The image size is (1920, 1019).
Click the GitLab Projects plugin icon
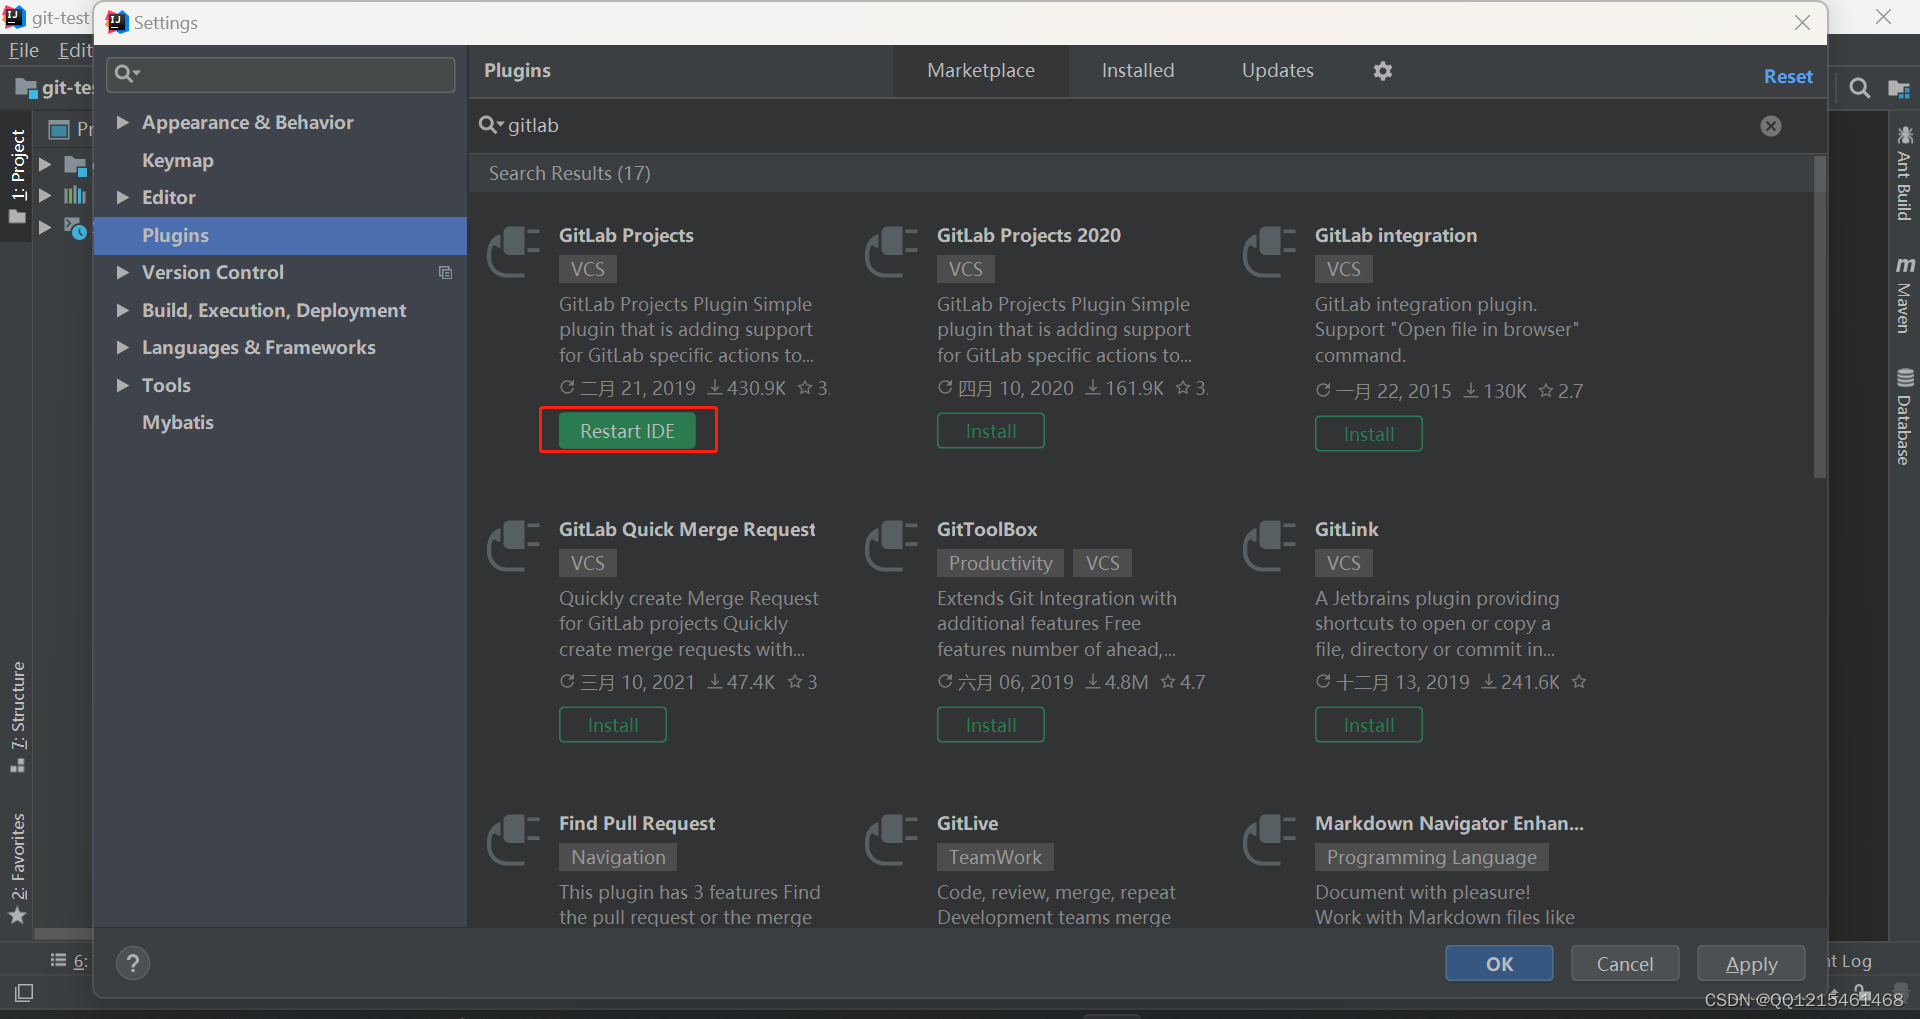[513, 252]
